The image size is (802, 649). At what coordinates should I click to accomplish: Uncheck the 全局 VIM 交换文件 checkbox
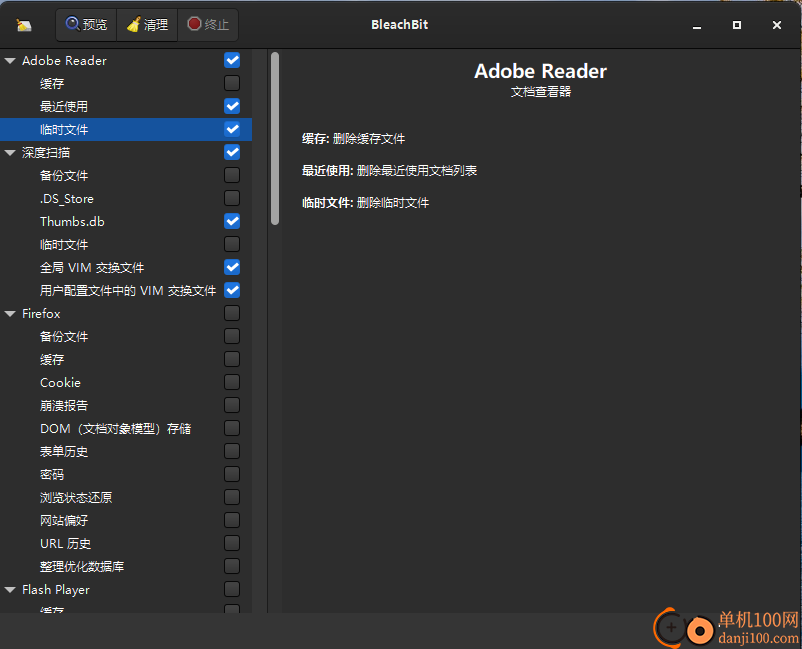tap(232, 267)
